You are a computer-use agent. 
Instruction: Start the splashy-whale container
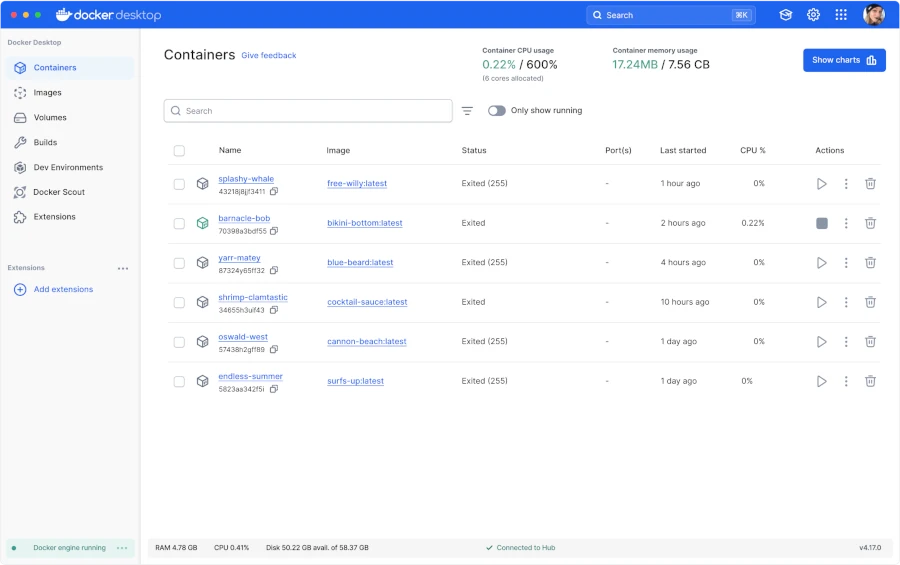tap(821, 184)
